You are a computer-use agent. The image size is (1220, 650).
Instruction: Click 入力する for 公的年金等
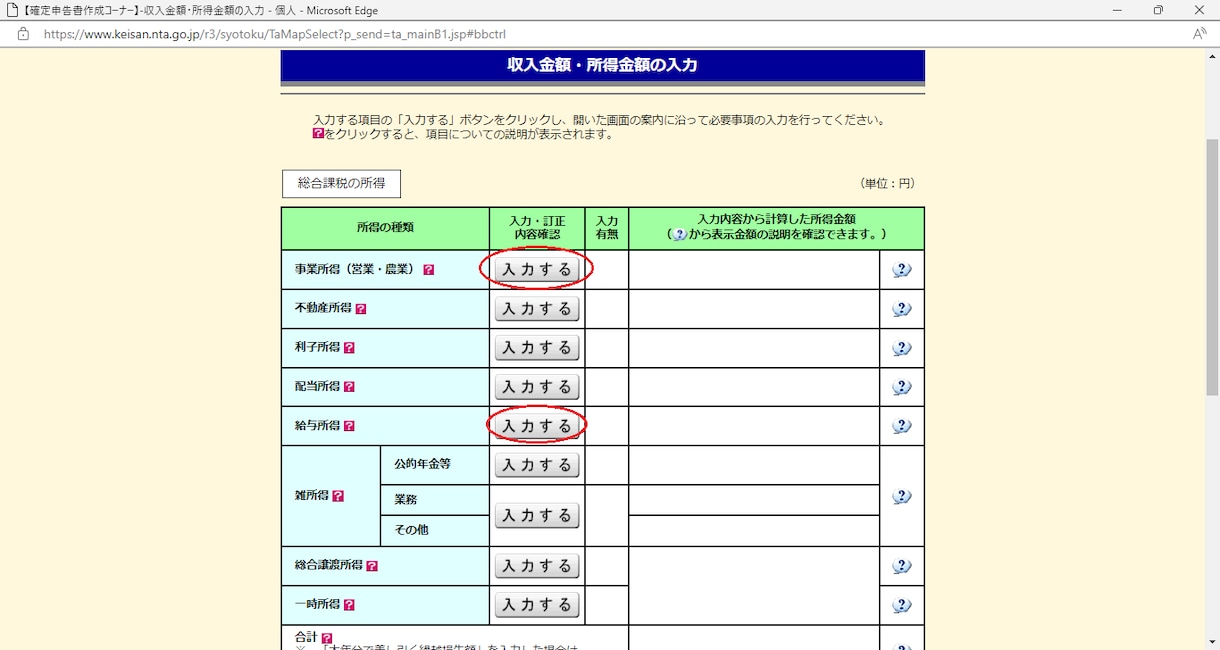click(x=537, y=465)
